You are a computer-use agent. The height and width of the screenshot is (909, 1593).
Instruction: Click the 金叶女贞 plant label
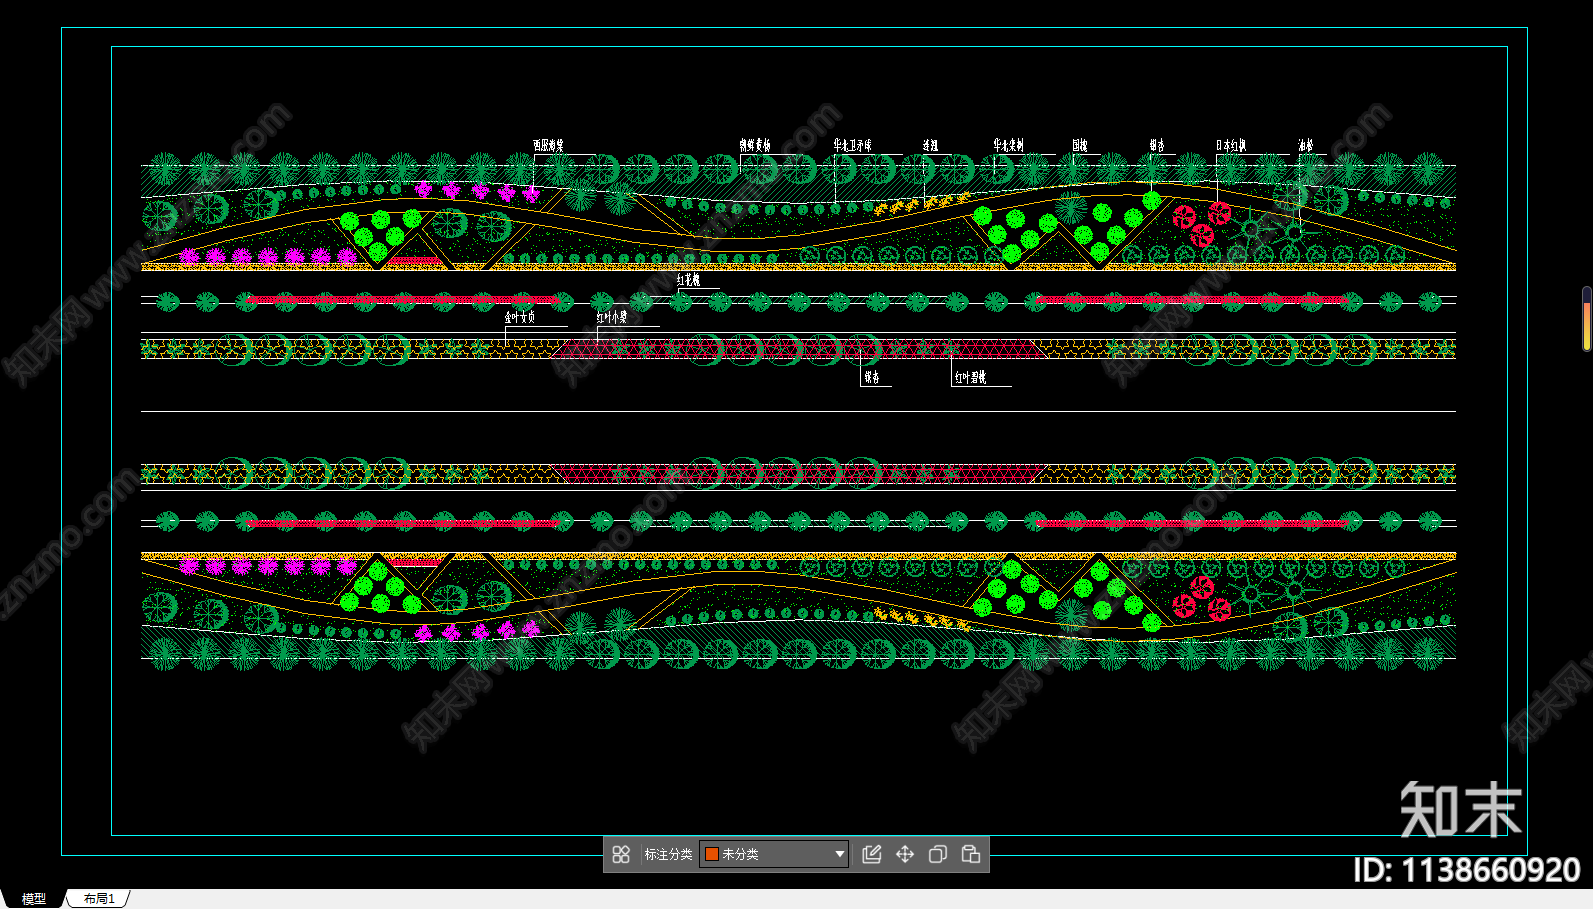[519, 317]
